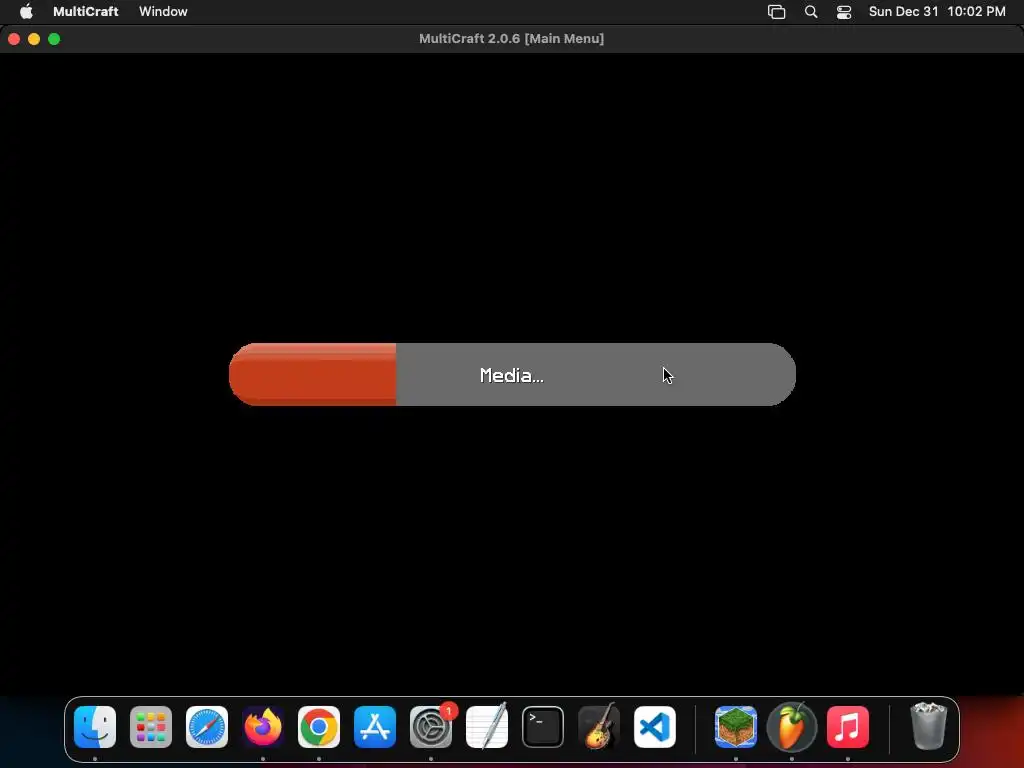Viewport: 1024px width, 768px height.
Task: Show the date and time panel
Action: coord(937,11)
